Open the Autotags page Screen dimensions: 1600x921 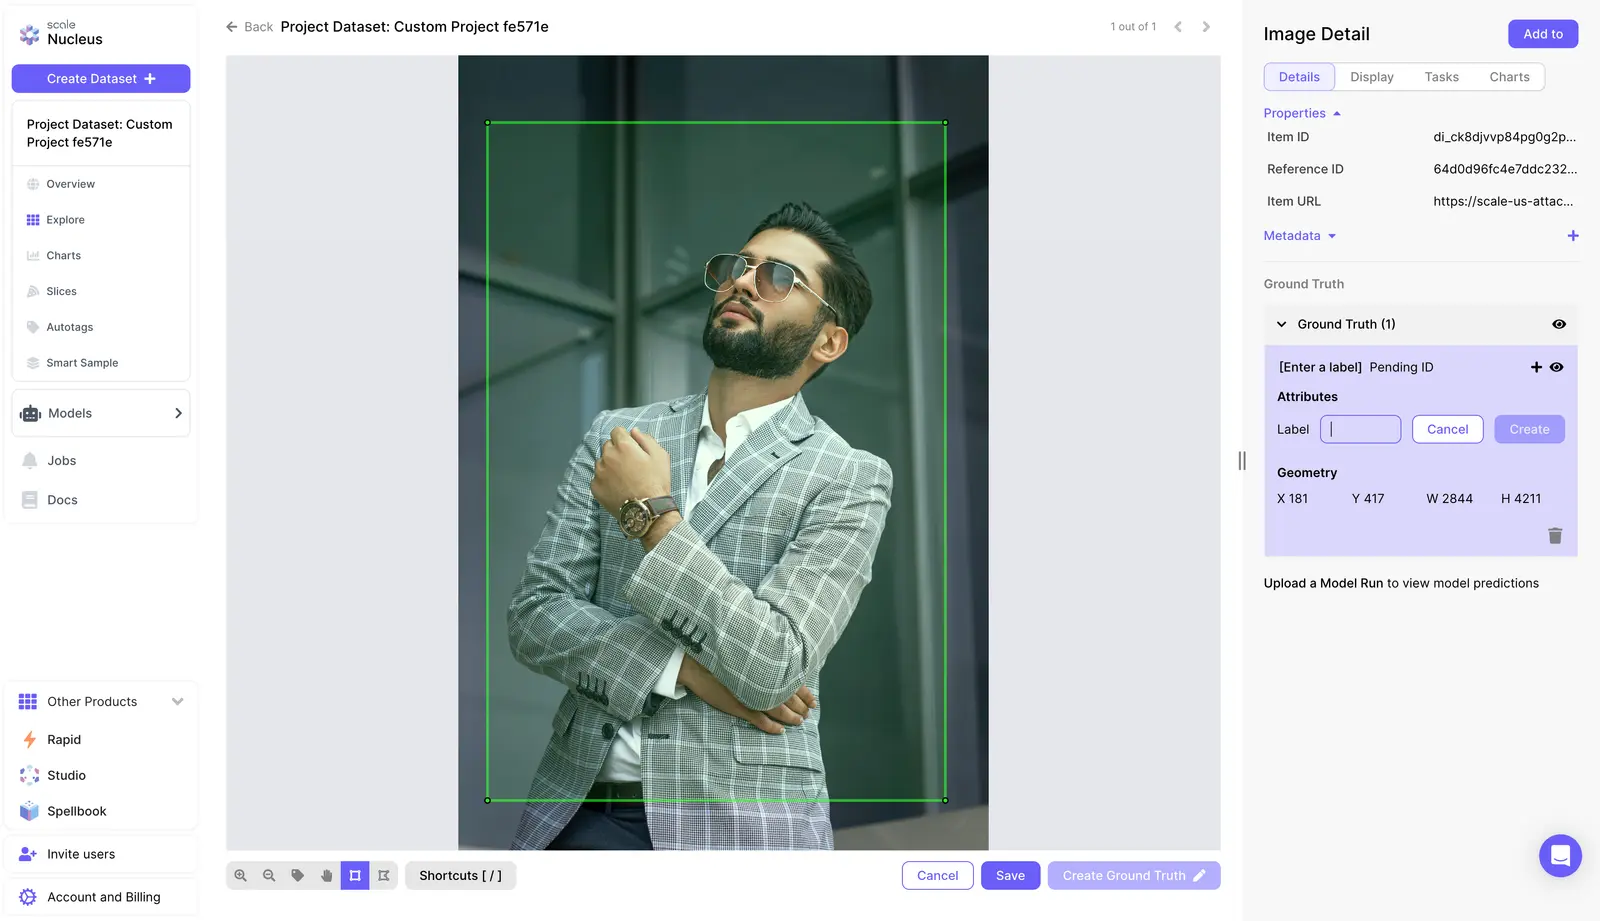pyautogui.click(x=70, y=326)
